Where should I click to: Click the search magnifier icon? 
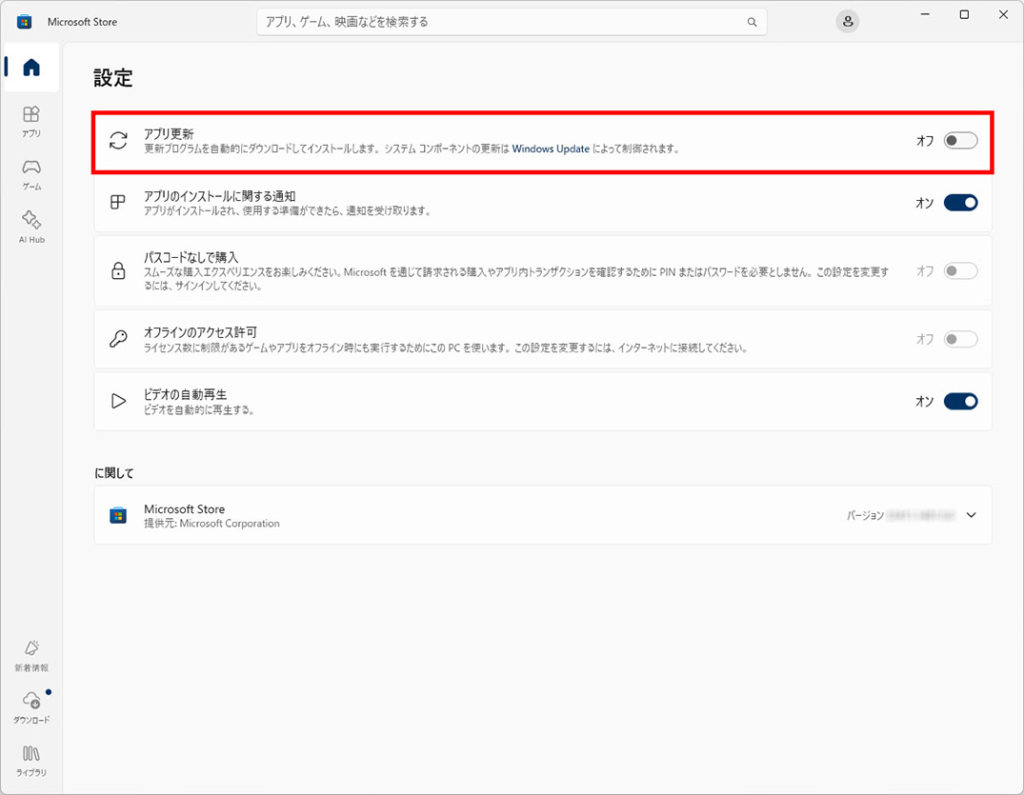(752, 22)
